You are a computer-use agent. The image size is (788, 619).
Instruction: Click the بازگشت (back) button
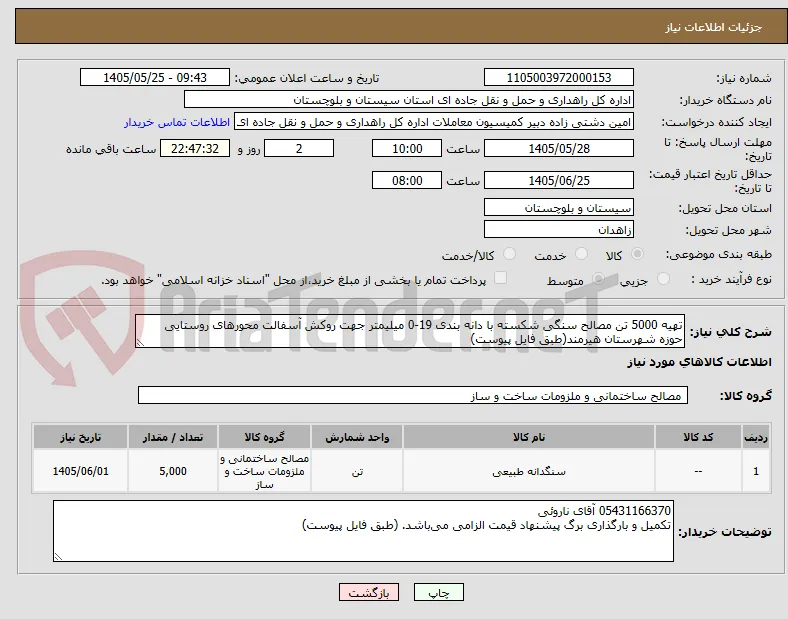[x=369, y=592]
